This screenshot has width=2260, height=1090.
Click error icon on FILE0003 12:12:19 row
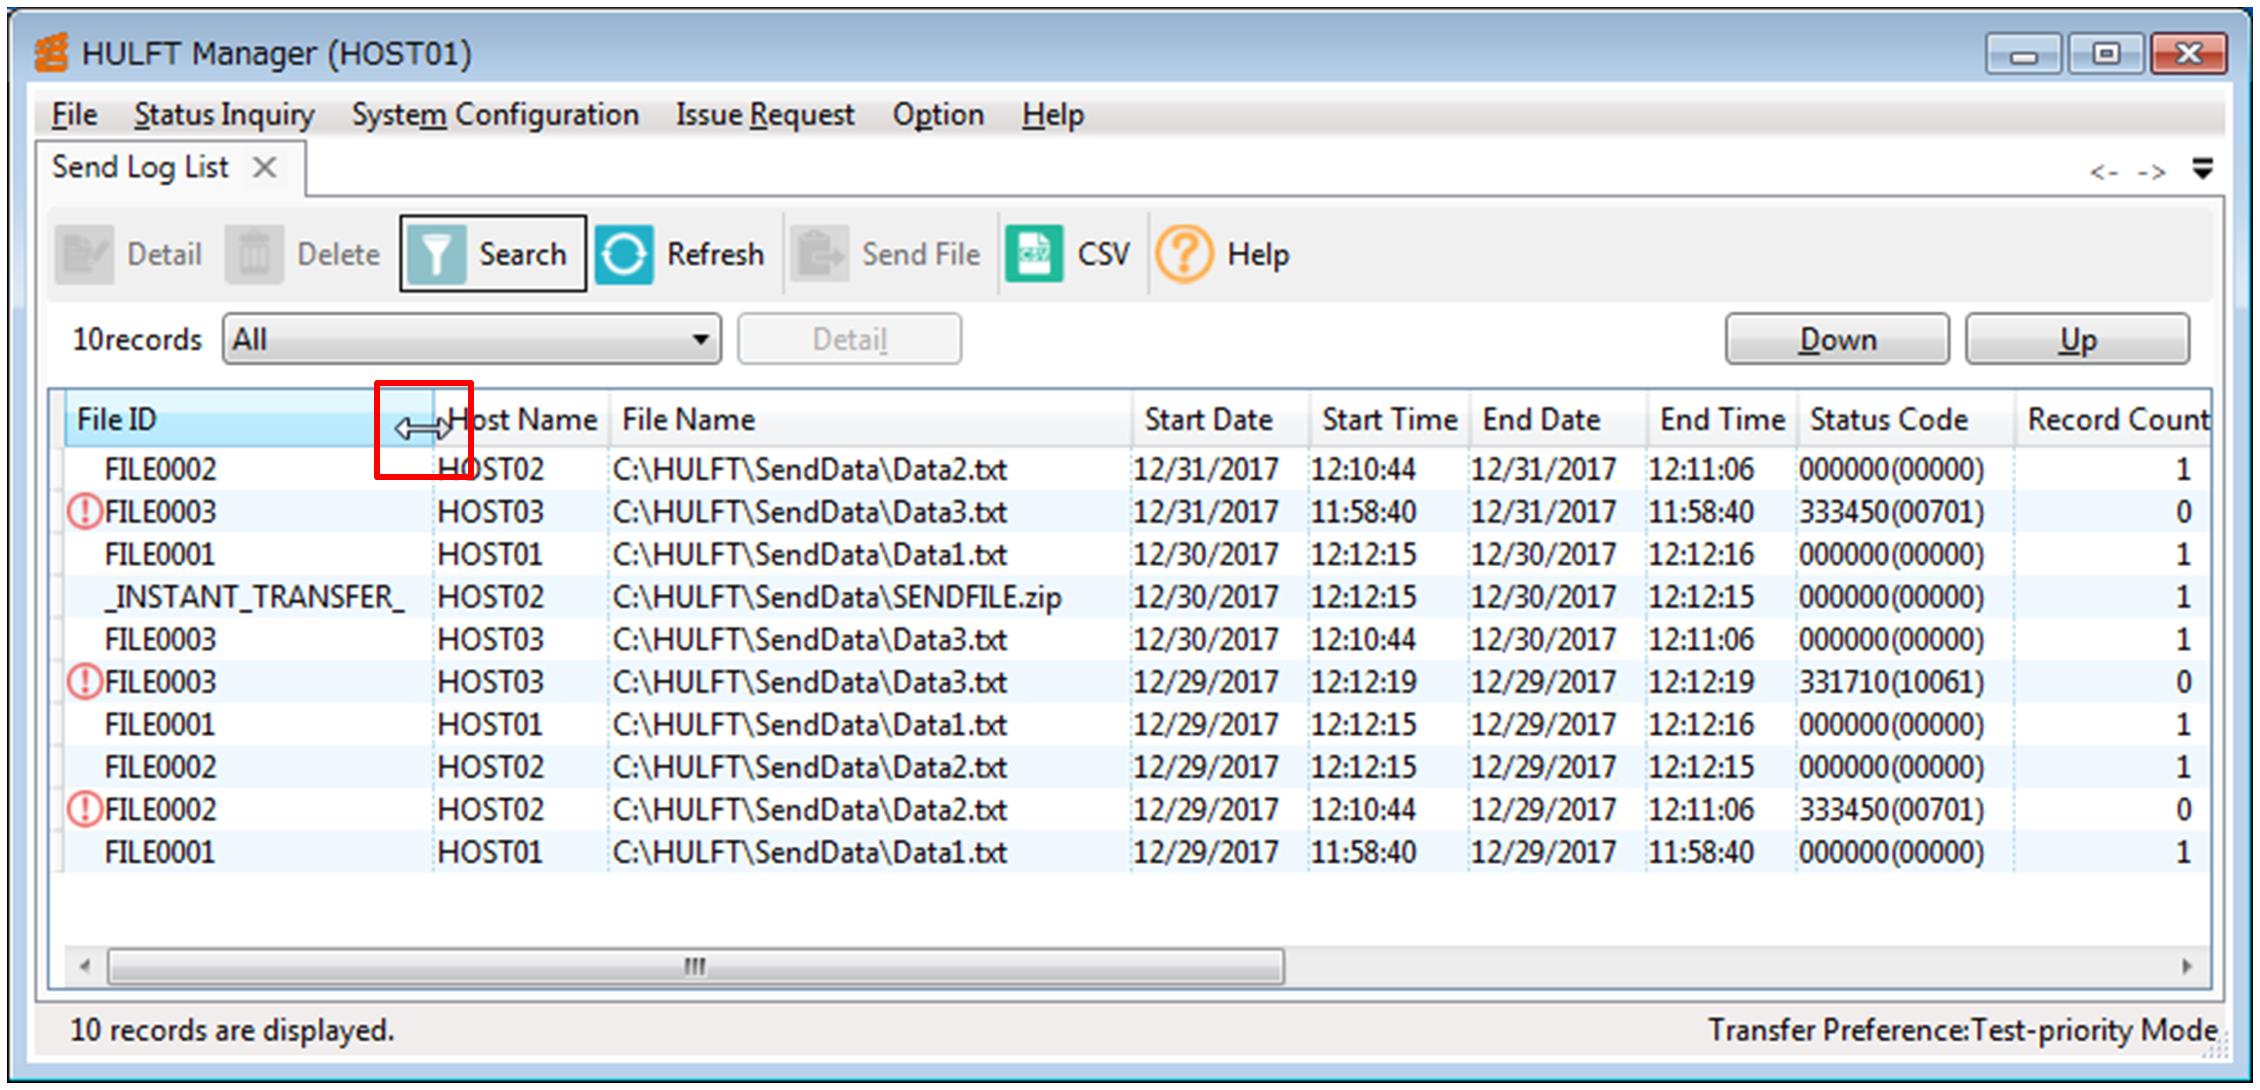click(x=84, y=682)
